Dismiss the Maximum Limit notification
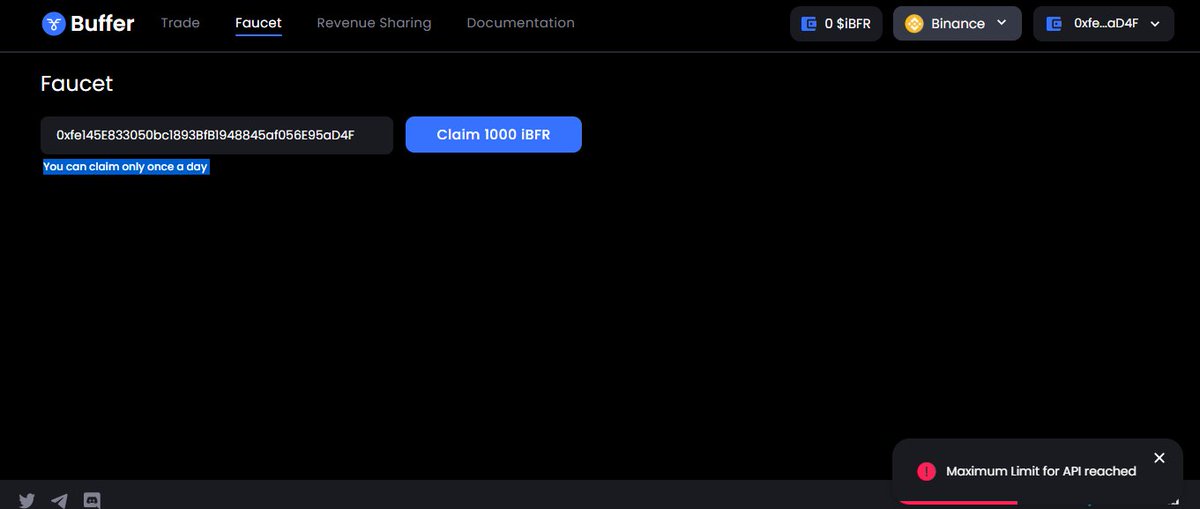 click(x=1159, y=458)
